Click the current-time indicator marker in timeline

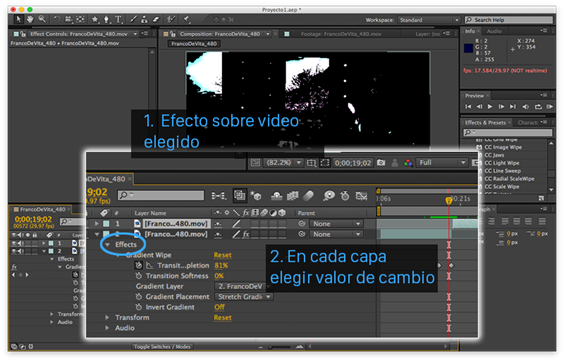[449, 201]
